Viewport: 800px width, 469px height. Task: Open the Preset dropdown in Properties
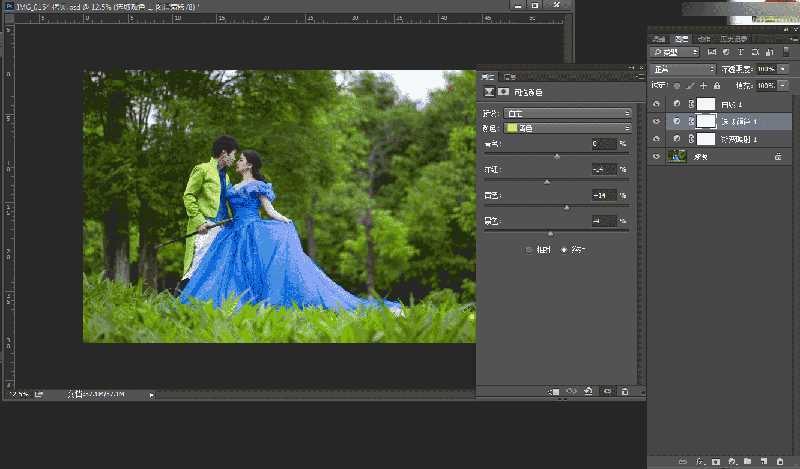(x=567, y=114)
